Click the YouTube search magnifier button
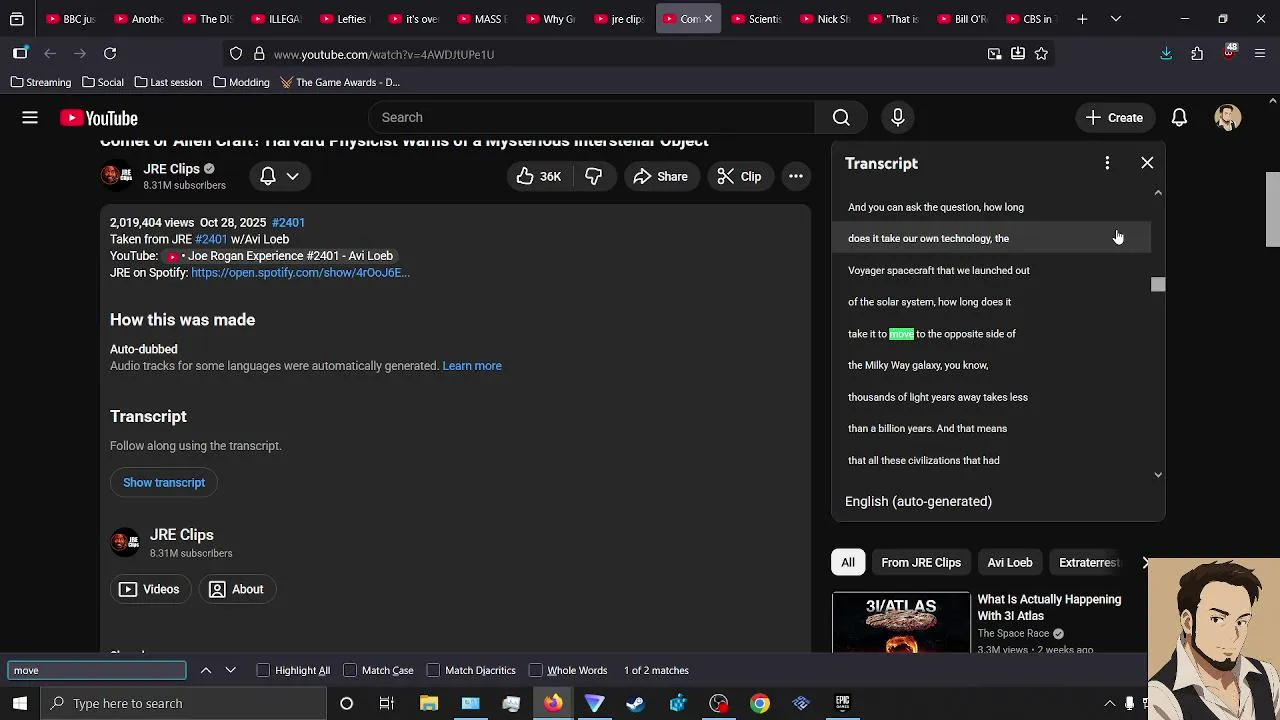 point(841,118)
